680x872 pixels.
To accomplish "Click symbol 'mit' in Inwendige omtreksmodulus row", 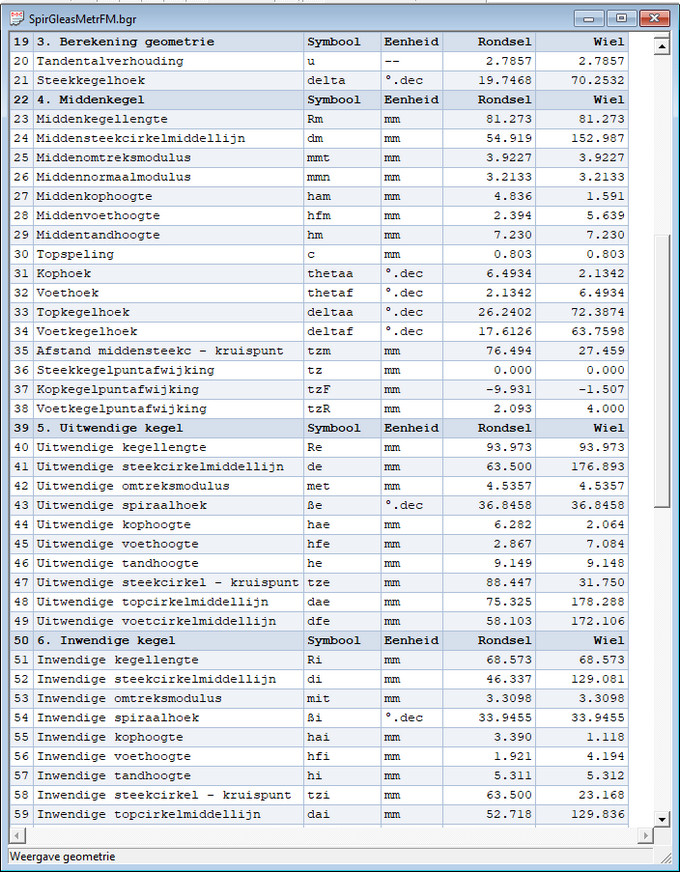I will (x=318, y=698).
